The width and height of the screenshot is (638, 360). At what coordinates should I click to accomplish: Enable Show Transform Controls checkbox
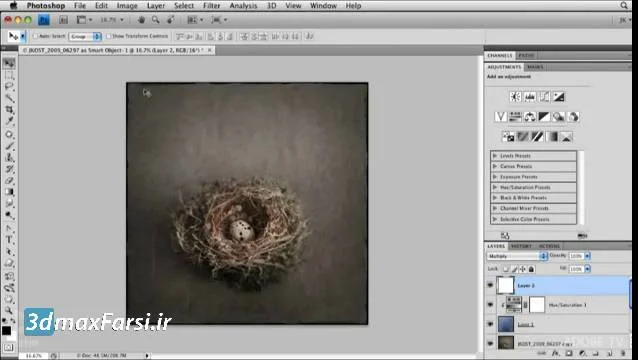pos(108,36)
